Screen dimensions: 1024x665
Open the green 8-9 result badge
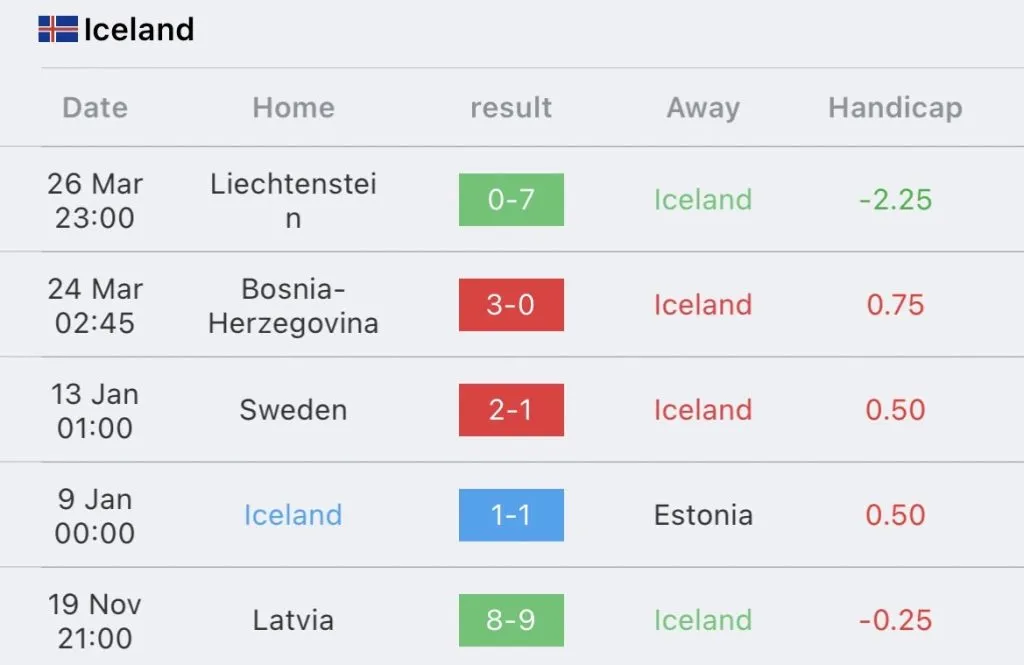click(x=511, y=620)
